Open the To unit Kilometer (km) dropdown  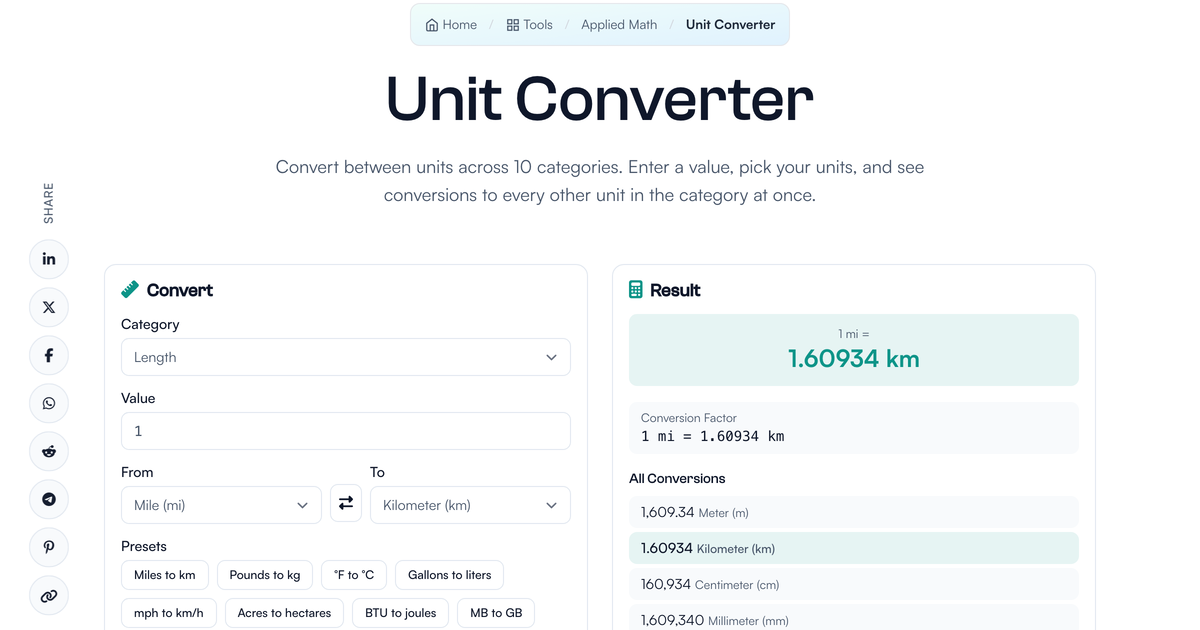coord(470,505)
